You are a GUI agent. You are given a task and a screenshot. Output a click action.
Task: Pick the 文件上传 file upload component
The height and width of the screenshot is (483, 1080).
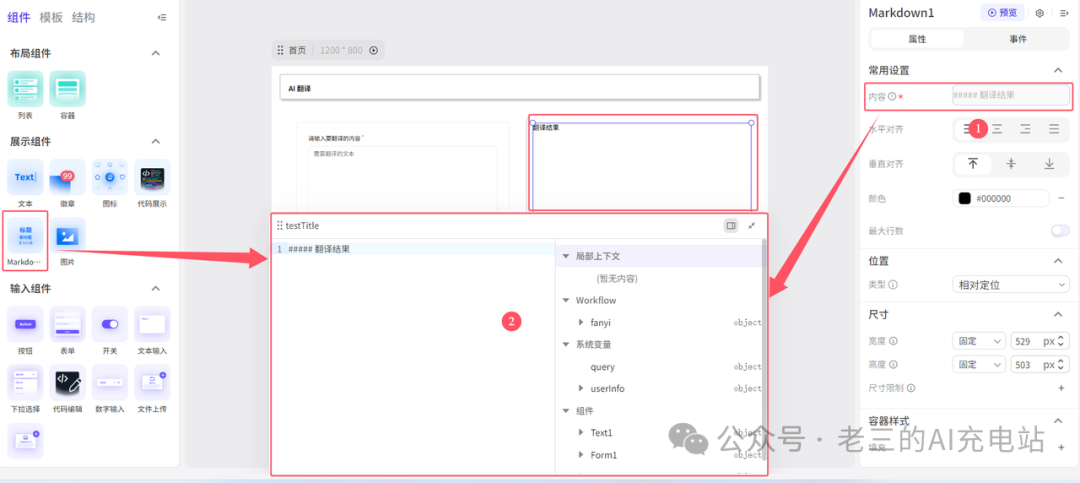point(152,382)
